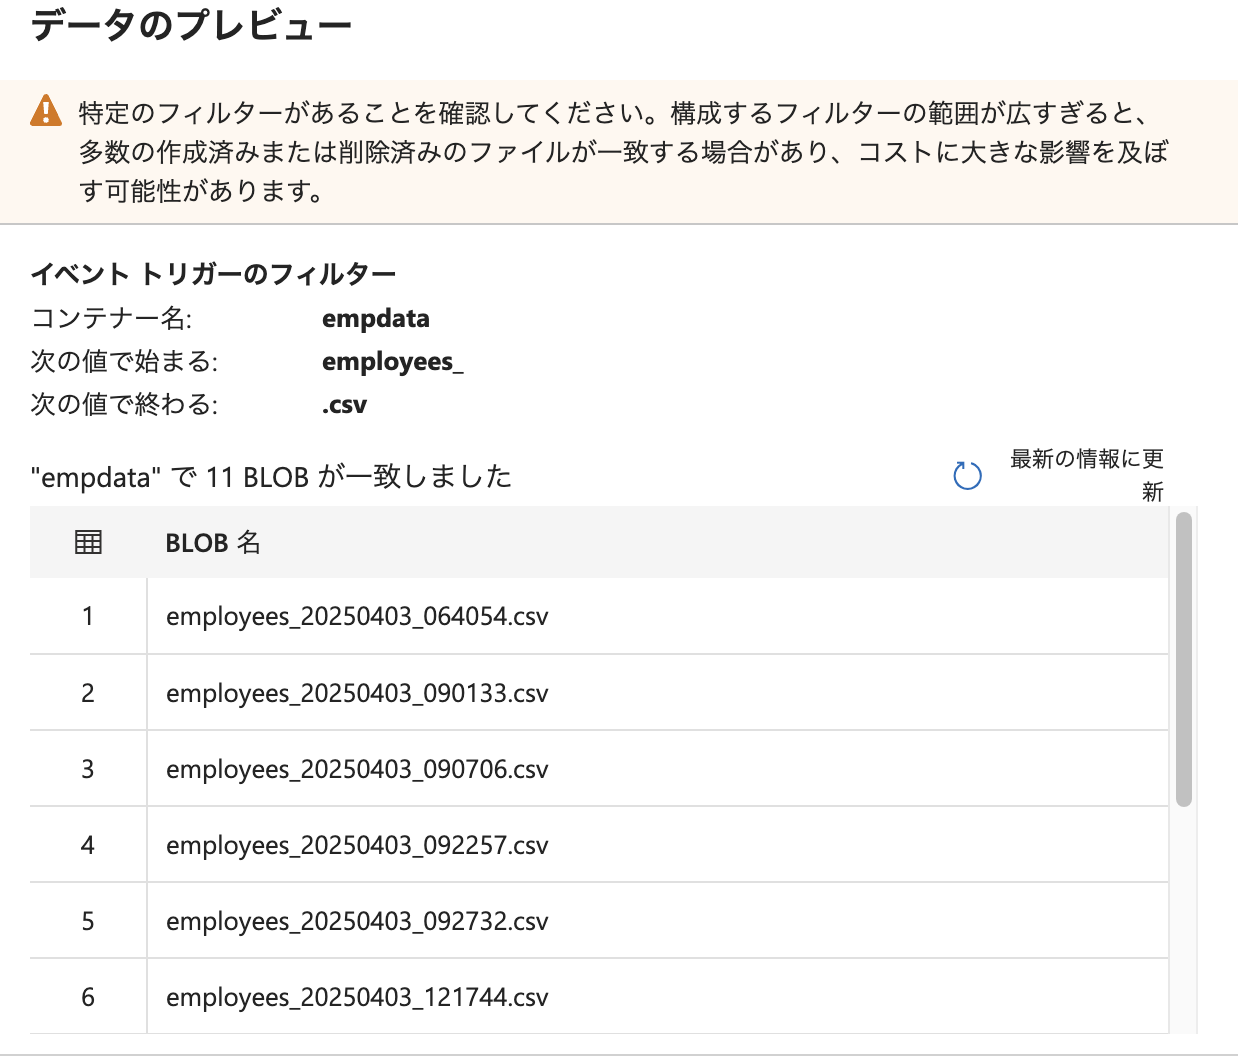Select row 1 file employees_20250403_064054.csv
Screen dimensions: 1238x1058
pyautogui.click(x=357, y=616)
